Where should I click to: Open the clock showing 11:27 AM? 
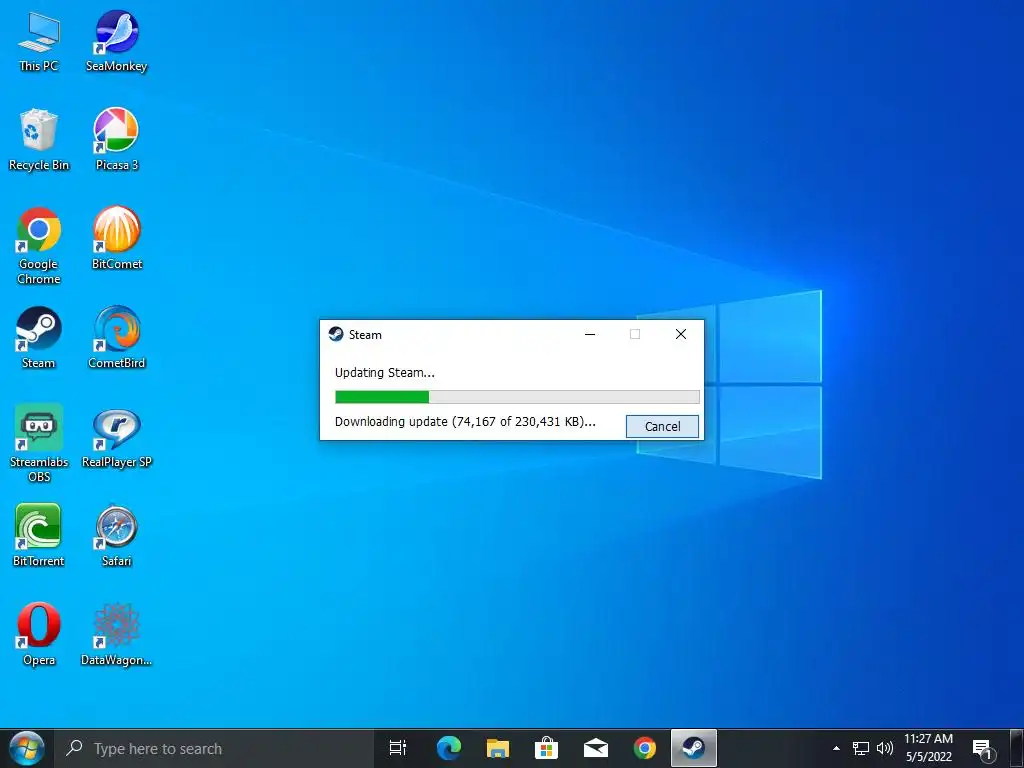928,748
